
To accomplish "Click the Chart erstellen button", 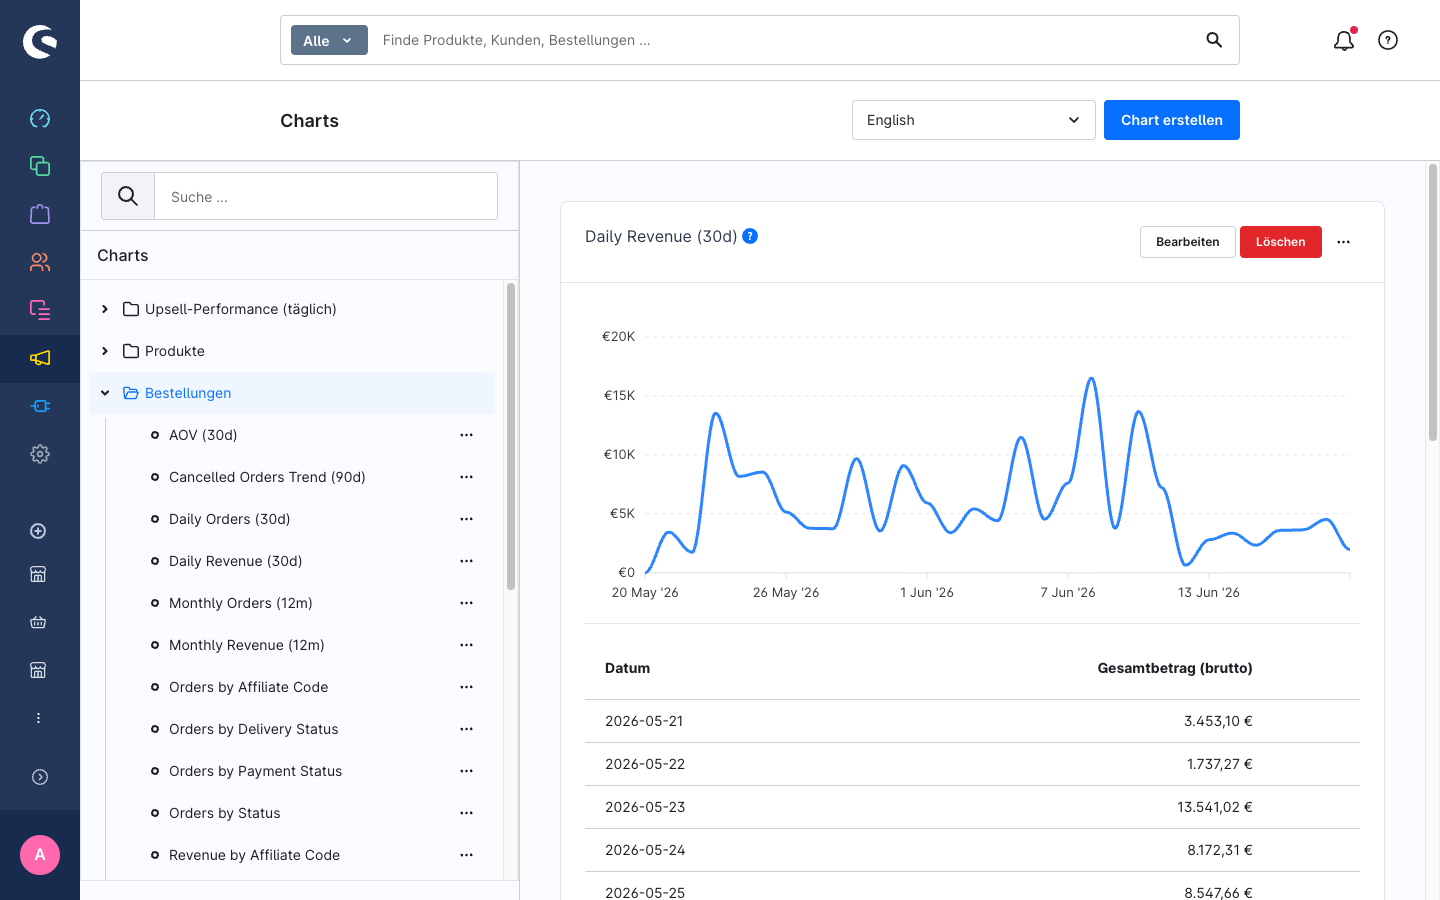I will point(1172,120).
